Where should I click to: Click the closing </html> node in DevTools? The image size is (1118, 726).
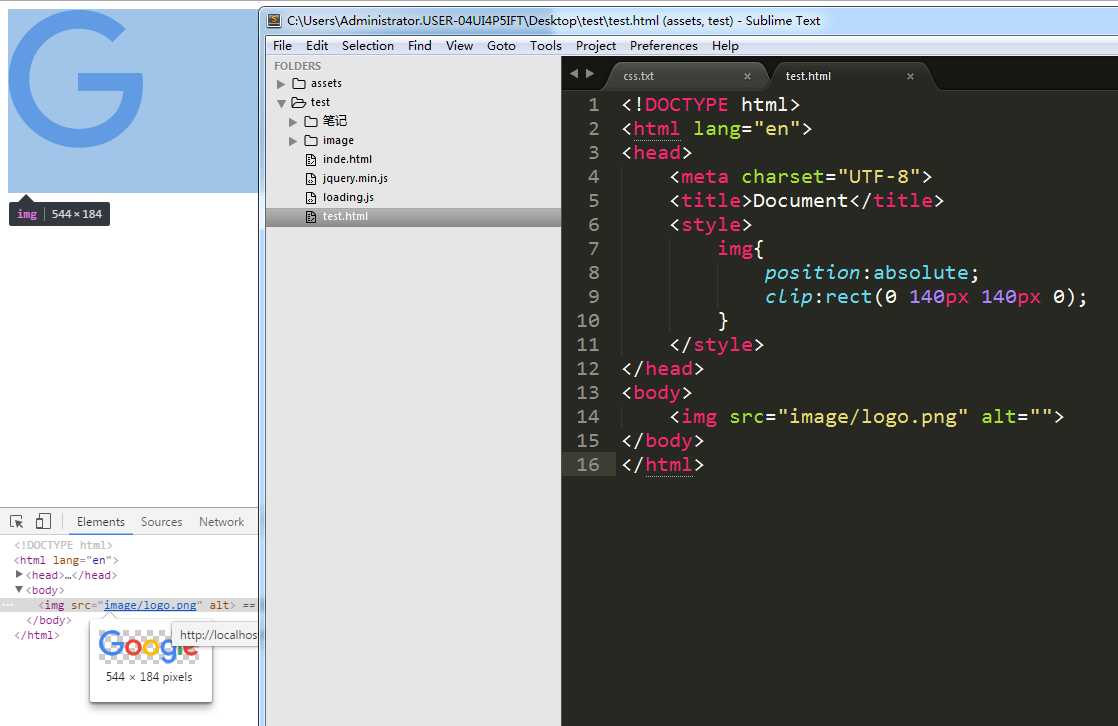37,635
